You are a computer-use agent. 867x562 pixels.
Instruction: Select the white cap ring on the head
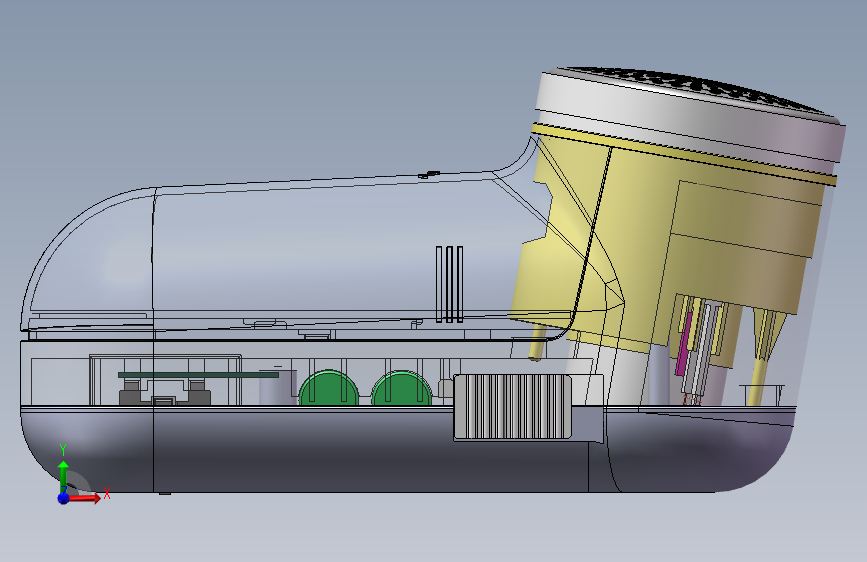688,118
